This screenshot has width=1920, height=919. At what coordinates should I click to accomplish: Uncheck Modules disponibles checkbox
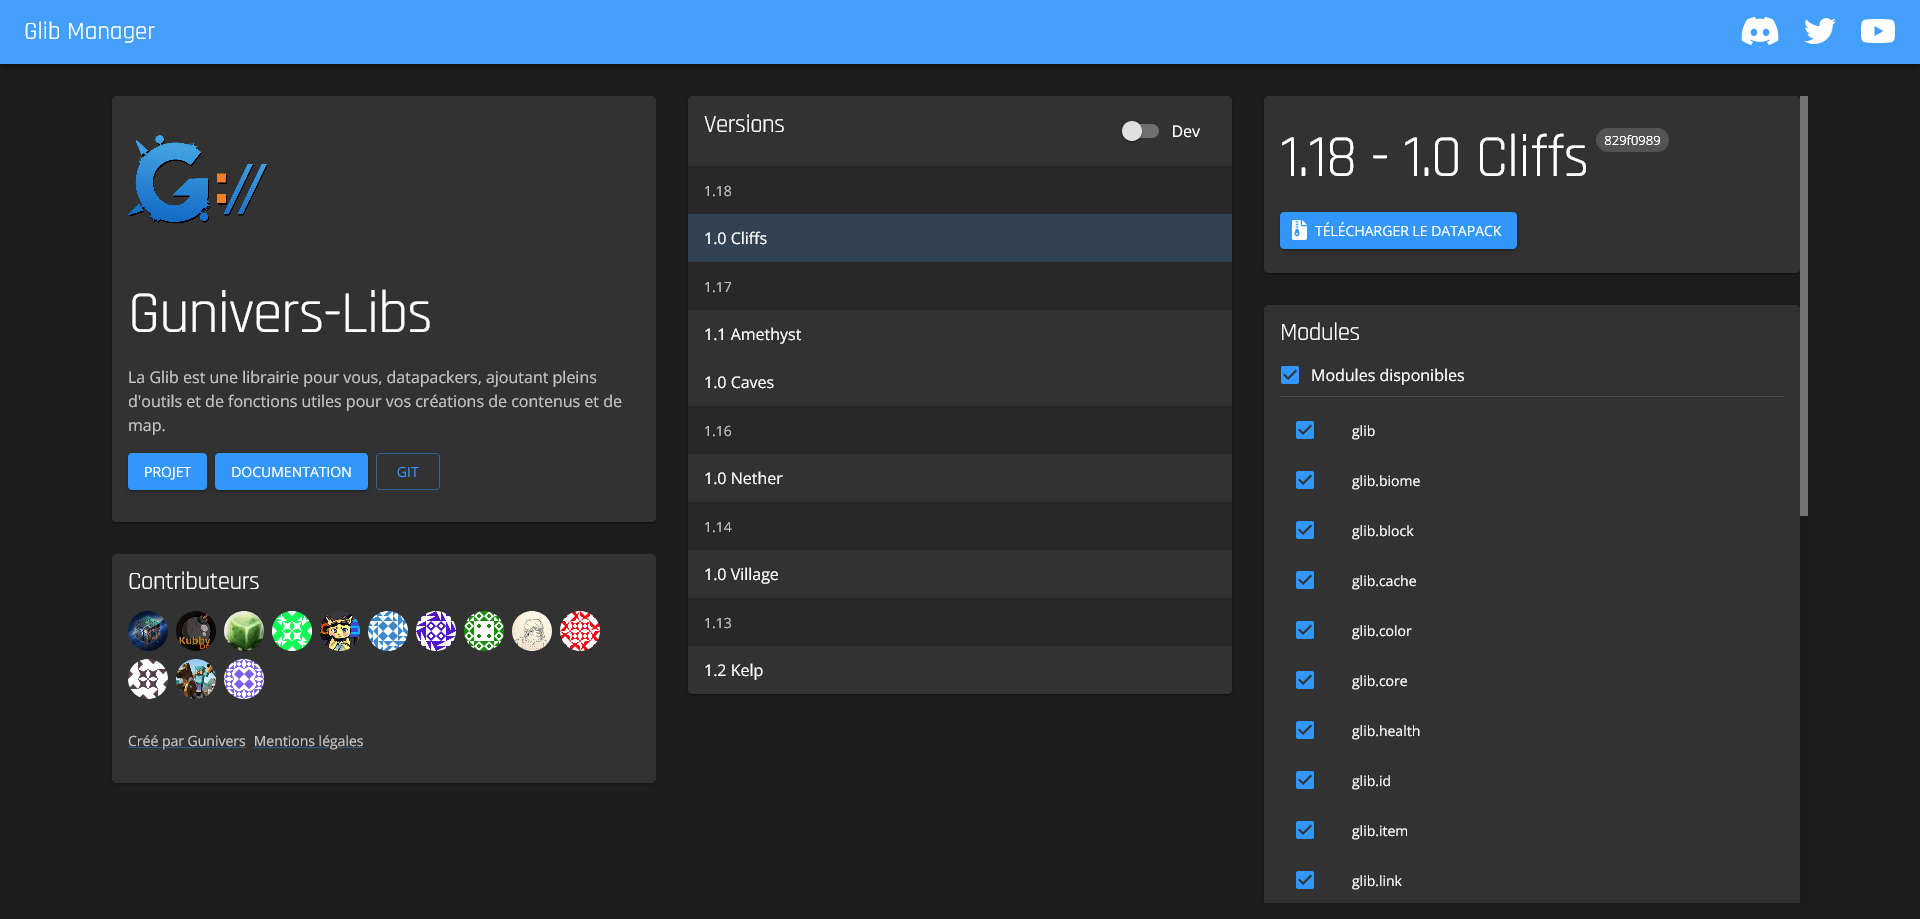[x=1290, y=375]
